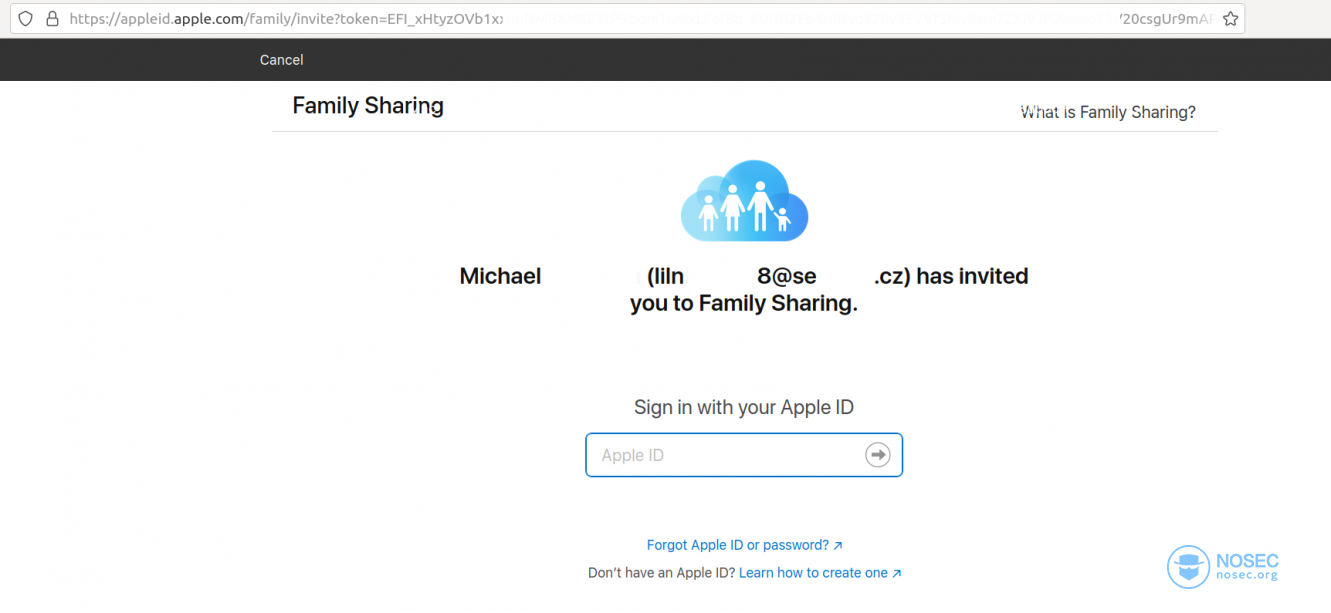Open the padlock site security info
Viewport: 1331px width, 613px height.
click(52, 19)
